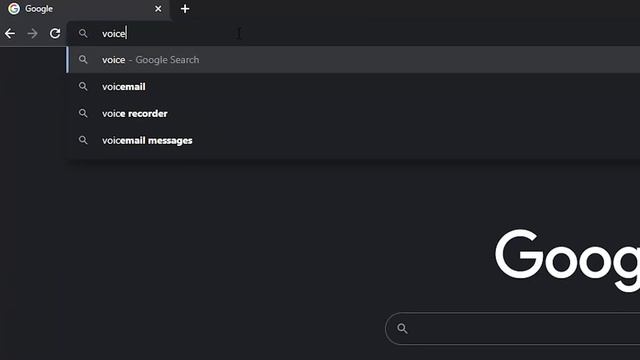Click the Google homepage search box
This screenshot has width=640, height=360.
[513, 329]
